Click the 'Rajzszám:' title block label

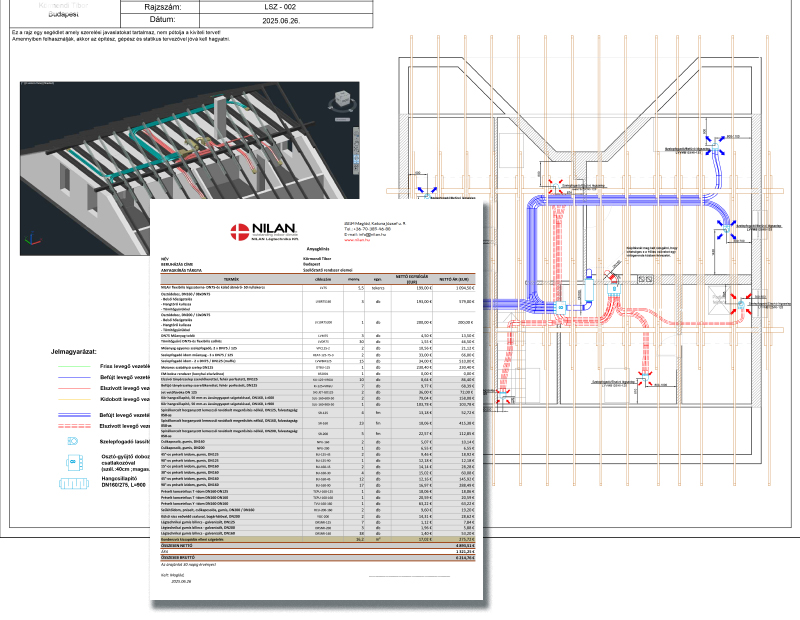tap(163, 7)
